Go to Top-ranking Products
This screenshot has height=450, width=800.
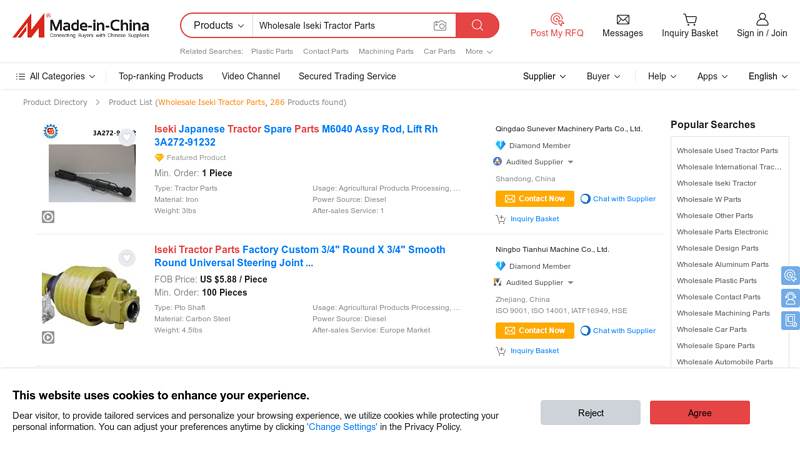click(160, 76)
